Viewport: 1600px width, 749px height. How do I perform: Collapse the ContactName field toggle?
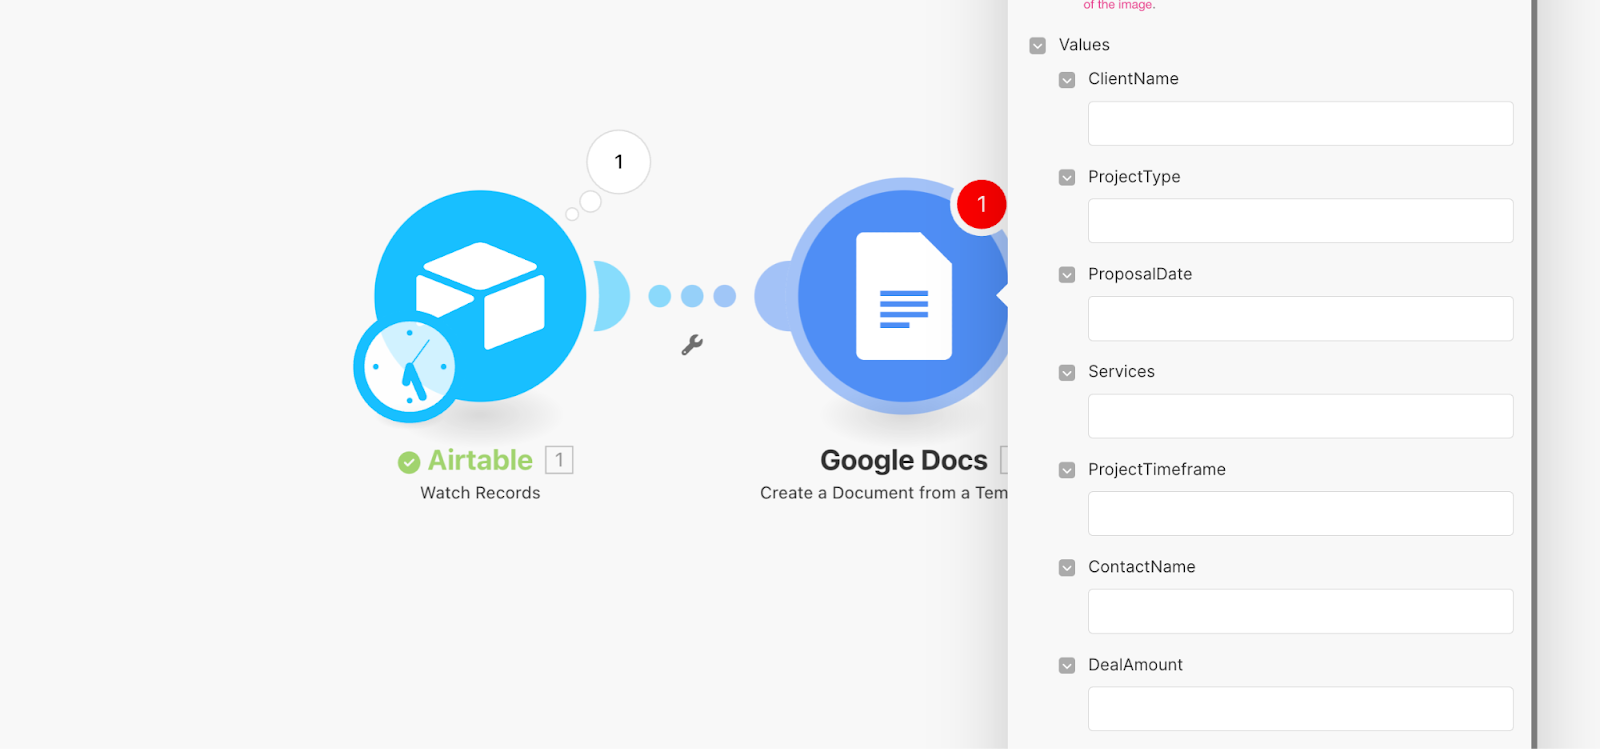tap(1067, 568)
